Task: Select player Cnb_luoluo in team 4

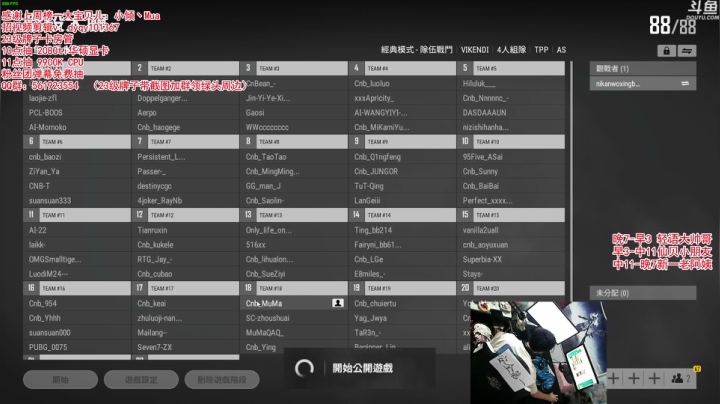Action: pos(402,84)
